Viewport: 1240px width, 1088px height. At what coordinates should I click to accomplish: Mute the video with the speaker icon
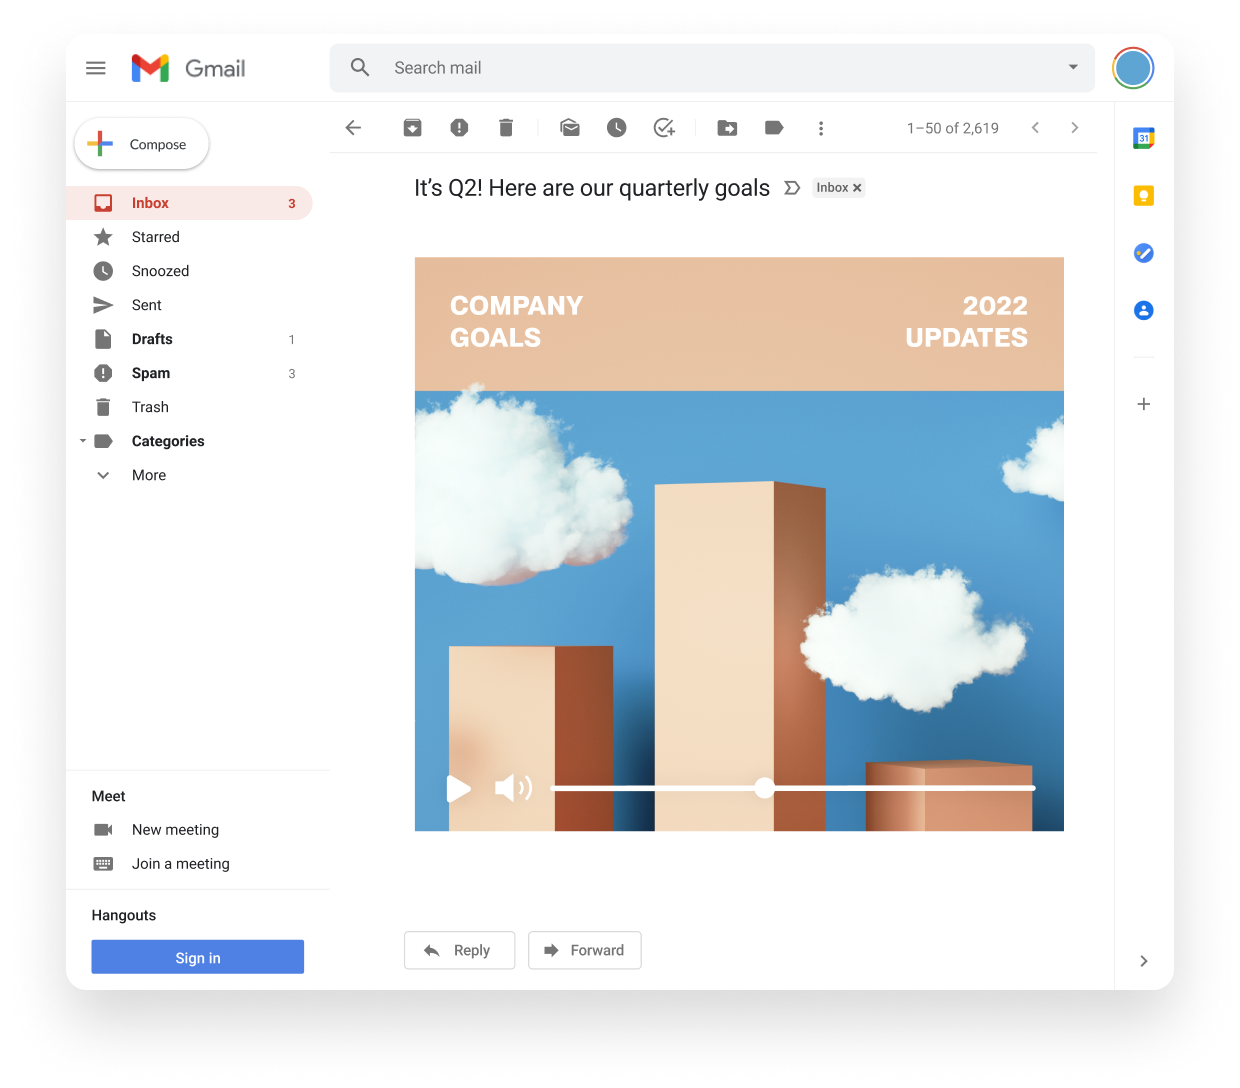[x=513, y=788]
